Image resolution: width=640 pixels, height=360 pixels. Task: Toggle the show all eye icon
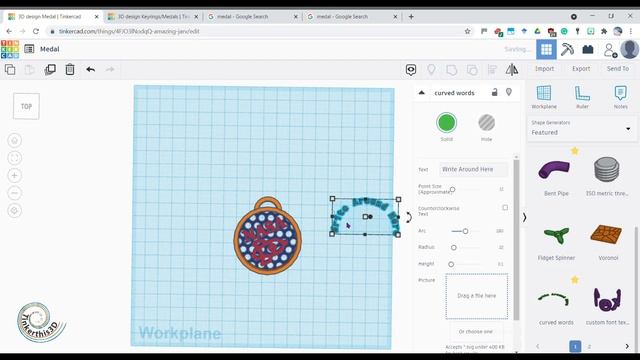pyautogui.click(x=411, y=70)
